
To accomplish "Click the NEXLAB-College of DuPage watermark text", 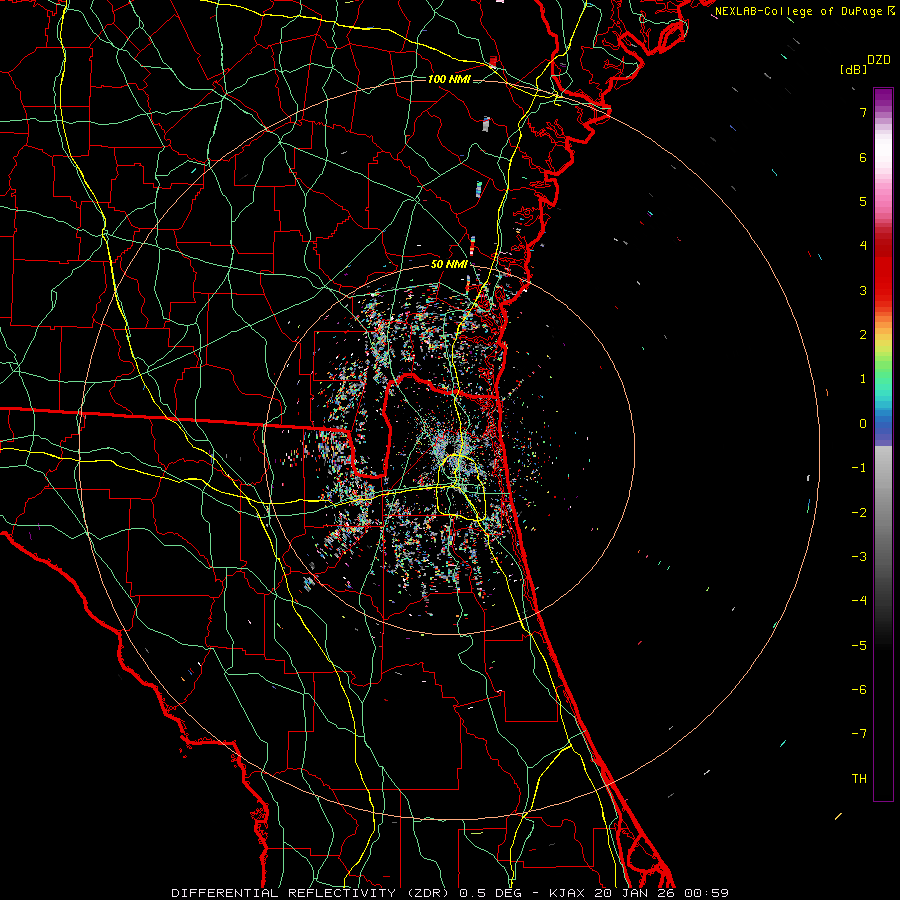I will 800,11.
